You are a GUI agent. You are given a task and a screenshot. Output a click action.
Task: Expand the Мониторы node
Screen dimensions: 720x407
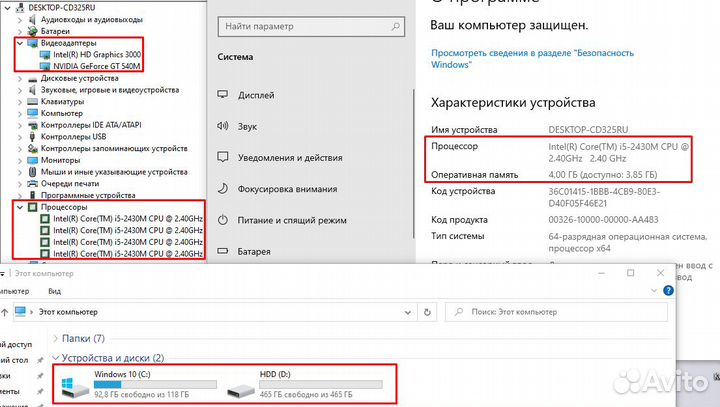click(20, 160)
